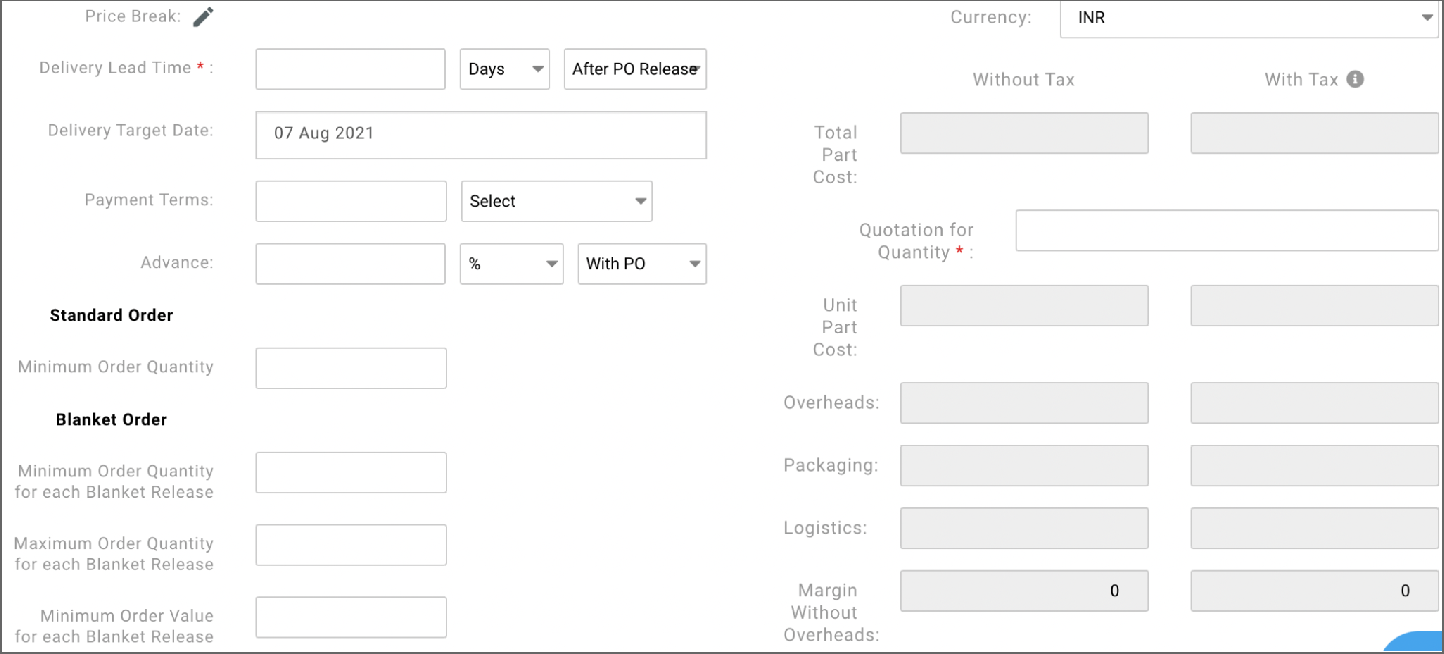Open the Days unit dropdown
The image size is (1444, 654).
coord(504,69)
